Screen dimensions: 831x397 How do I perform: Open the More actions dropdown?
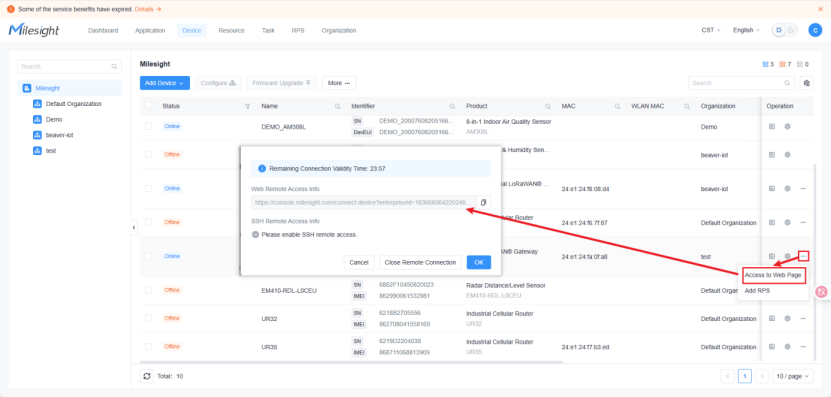pos(339,83)
